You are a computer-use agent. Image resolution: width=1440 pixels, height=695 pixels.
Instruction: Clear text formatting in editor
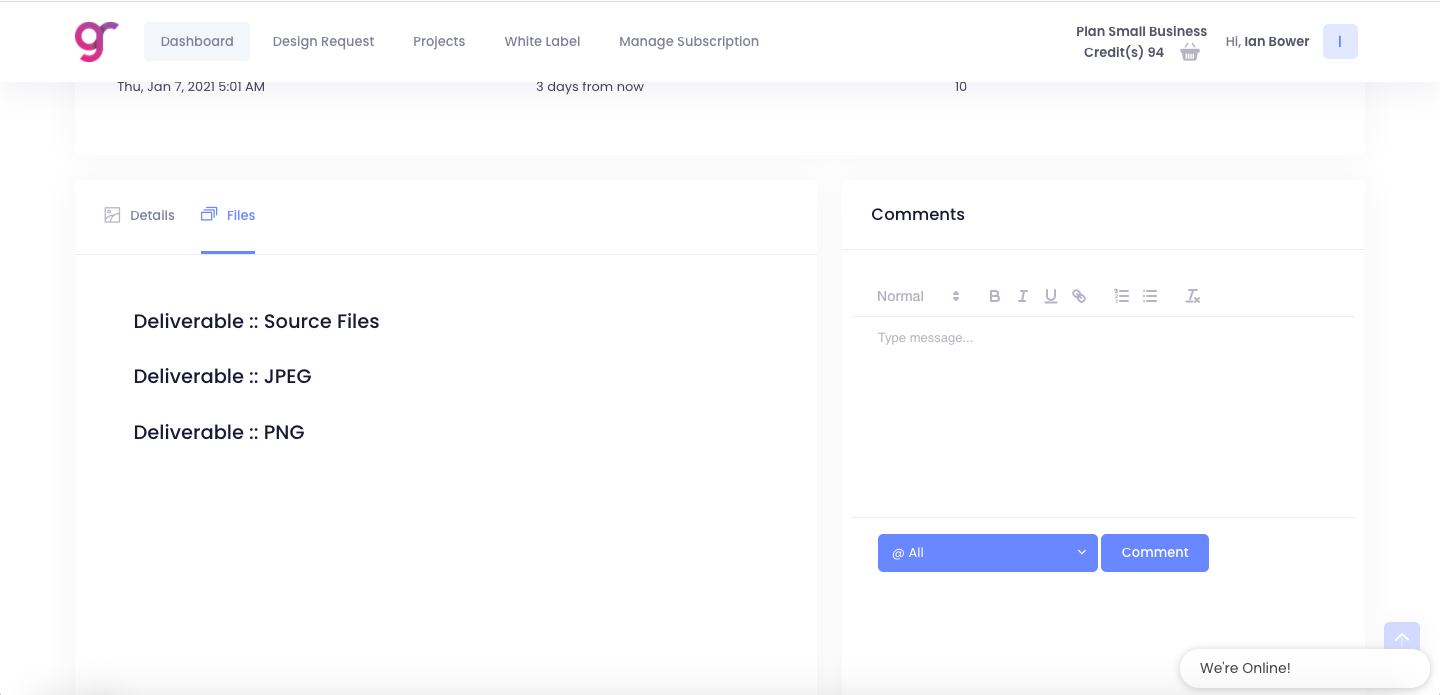[x=1193, y=296]
